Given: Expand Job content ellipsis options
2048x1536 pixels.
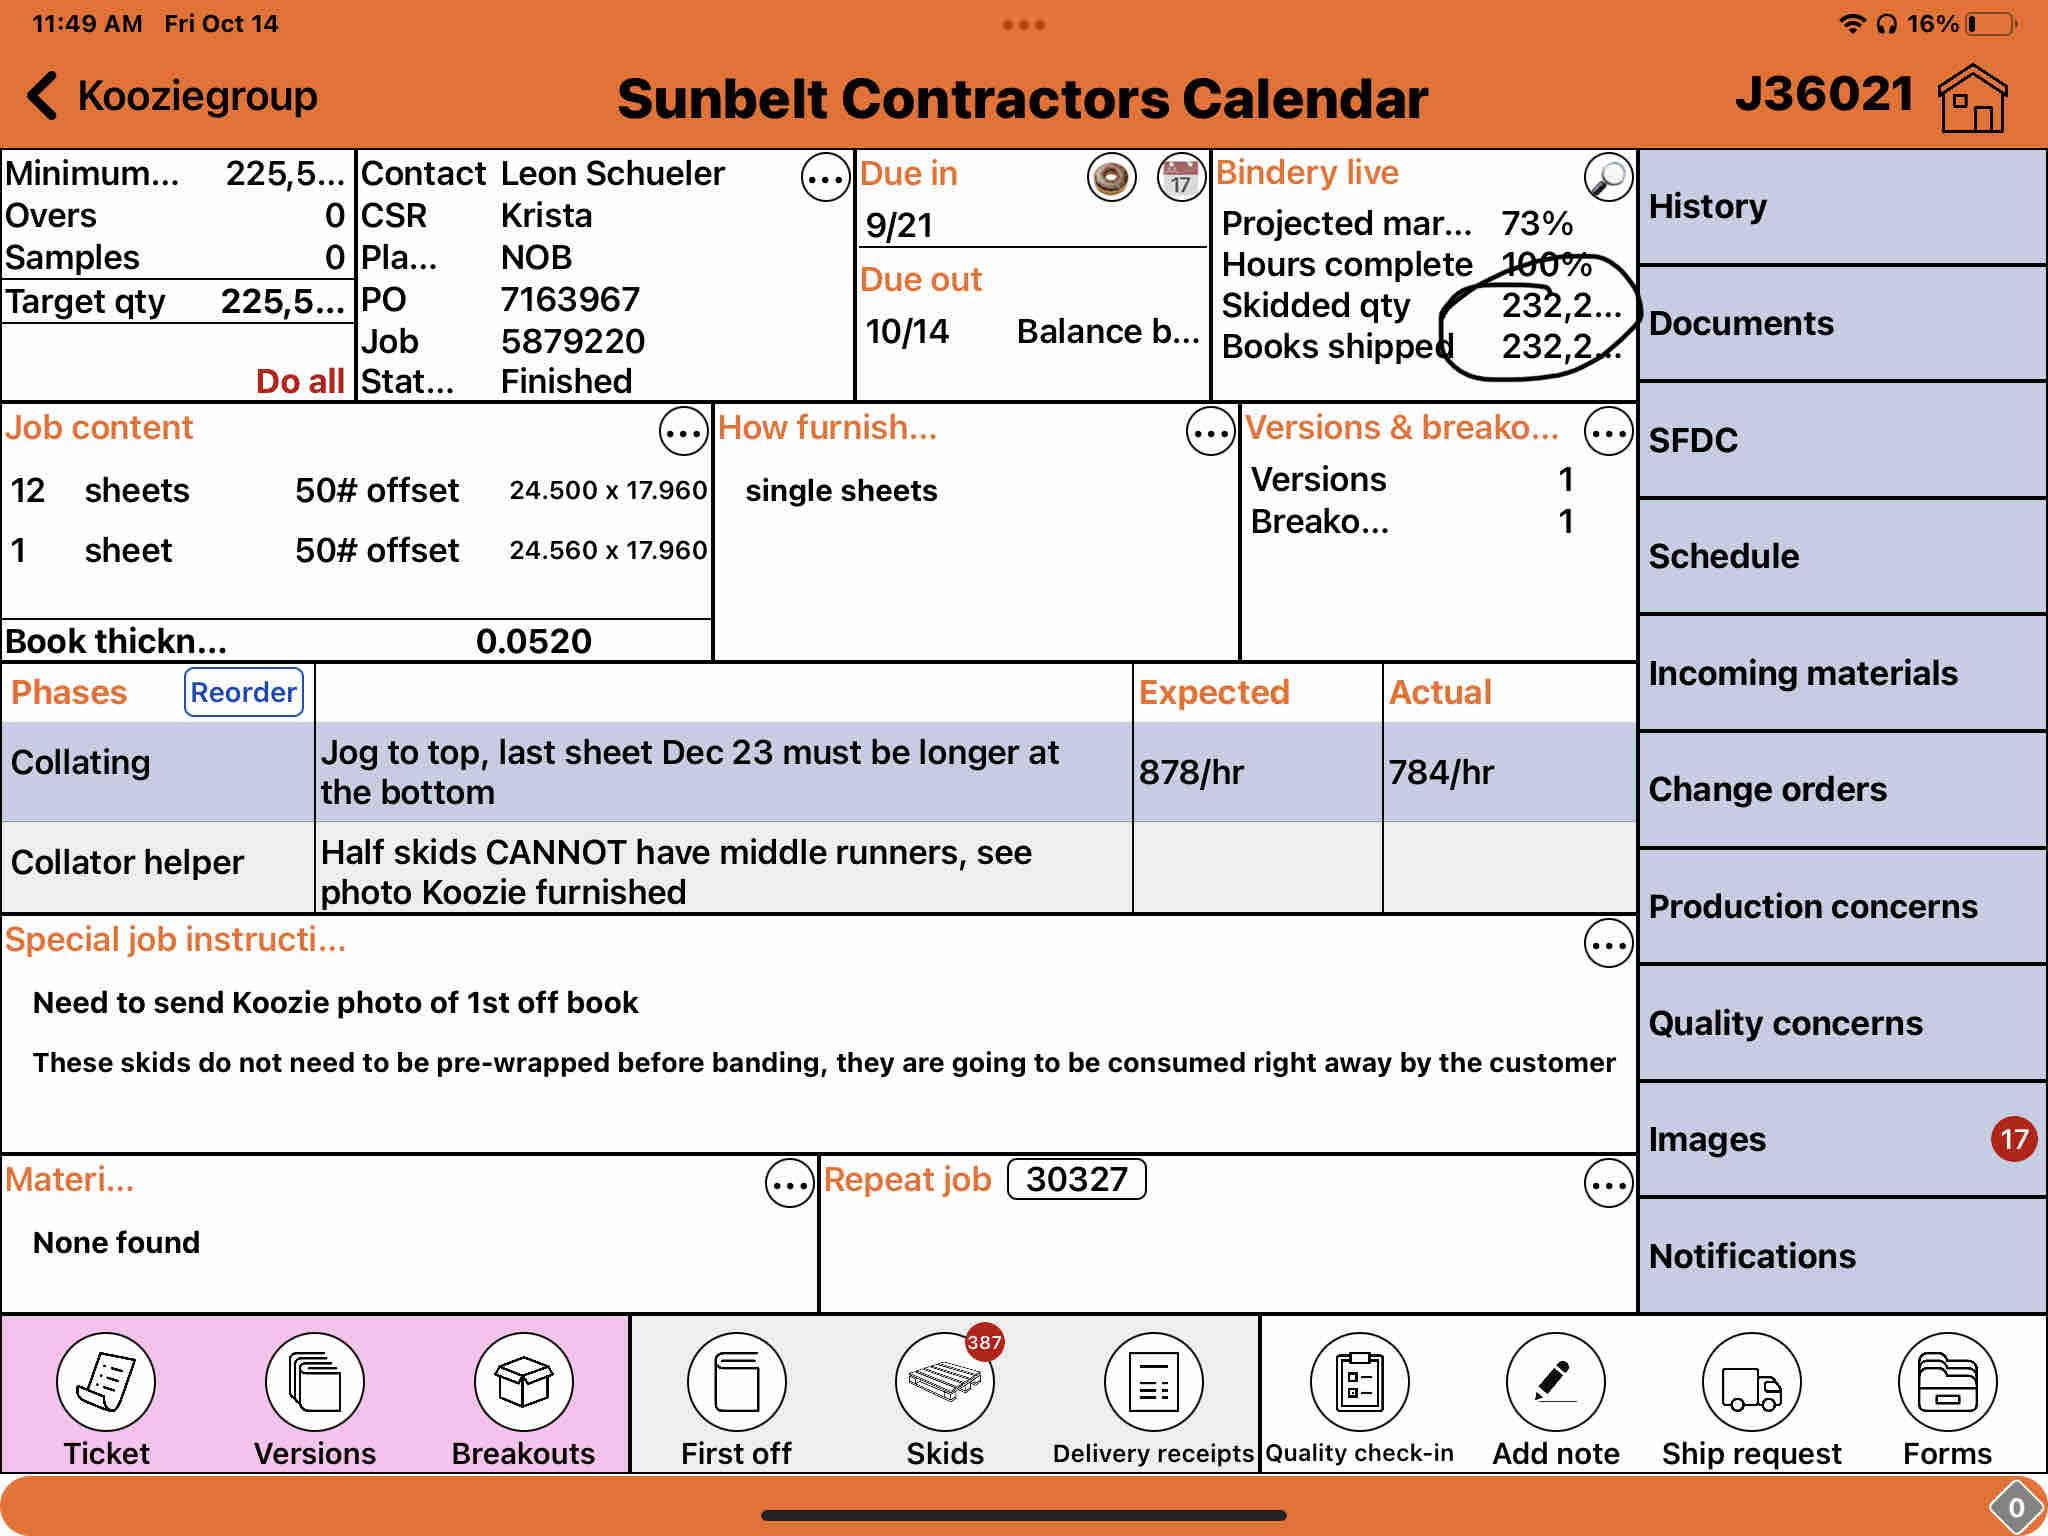Looking at the screenshot, I should coord(683,432).
